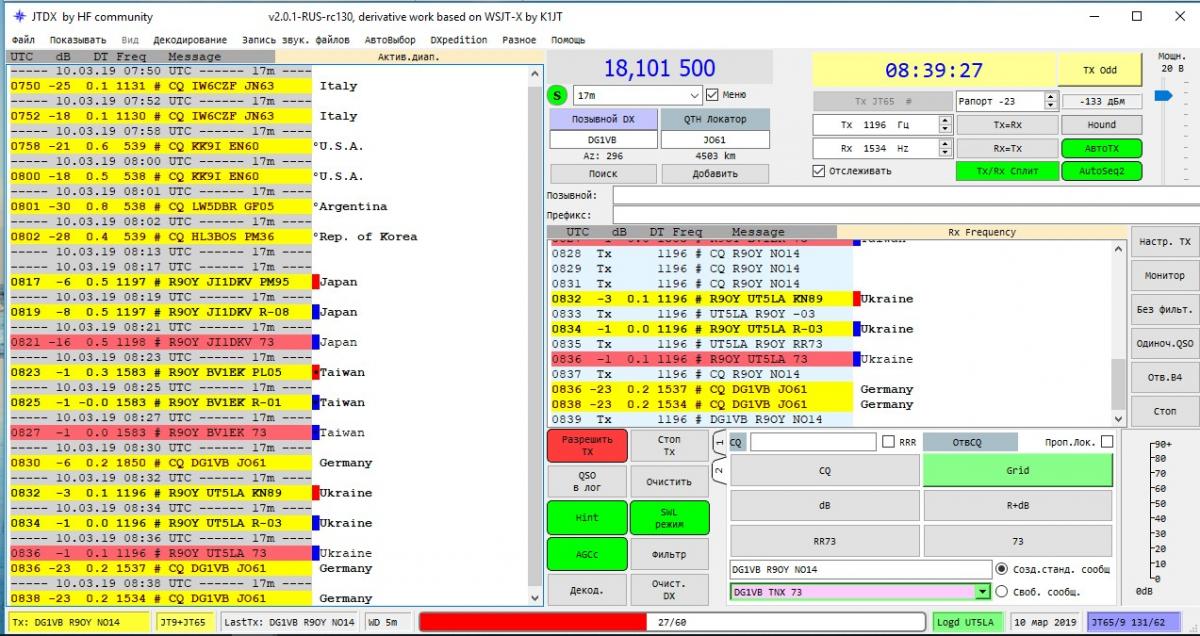Adjust the Мощн. power slider handle
The image size is (1200, 636).
point(1161,96)
